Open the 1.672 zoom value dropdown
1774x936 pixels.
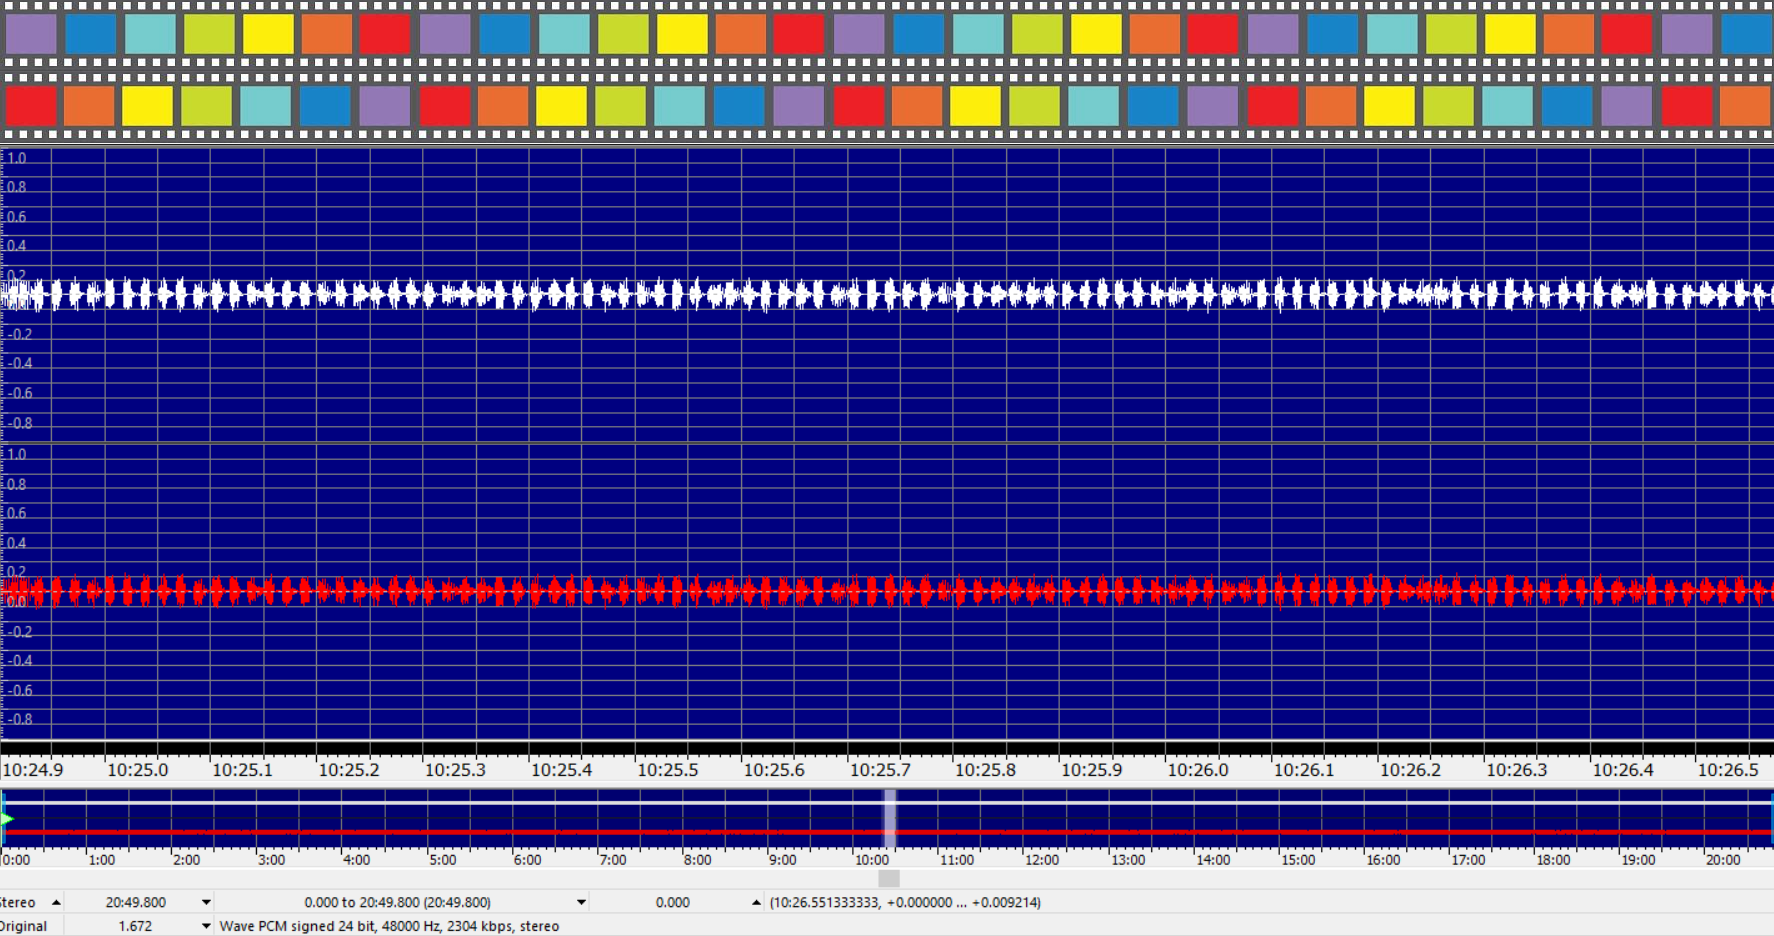[x=206, y=926]
